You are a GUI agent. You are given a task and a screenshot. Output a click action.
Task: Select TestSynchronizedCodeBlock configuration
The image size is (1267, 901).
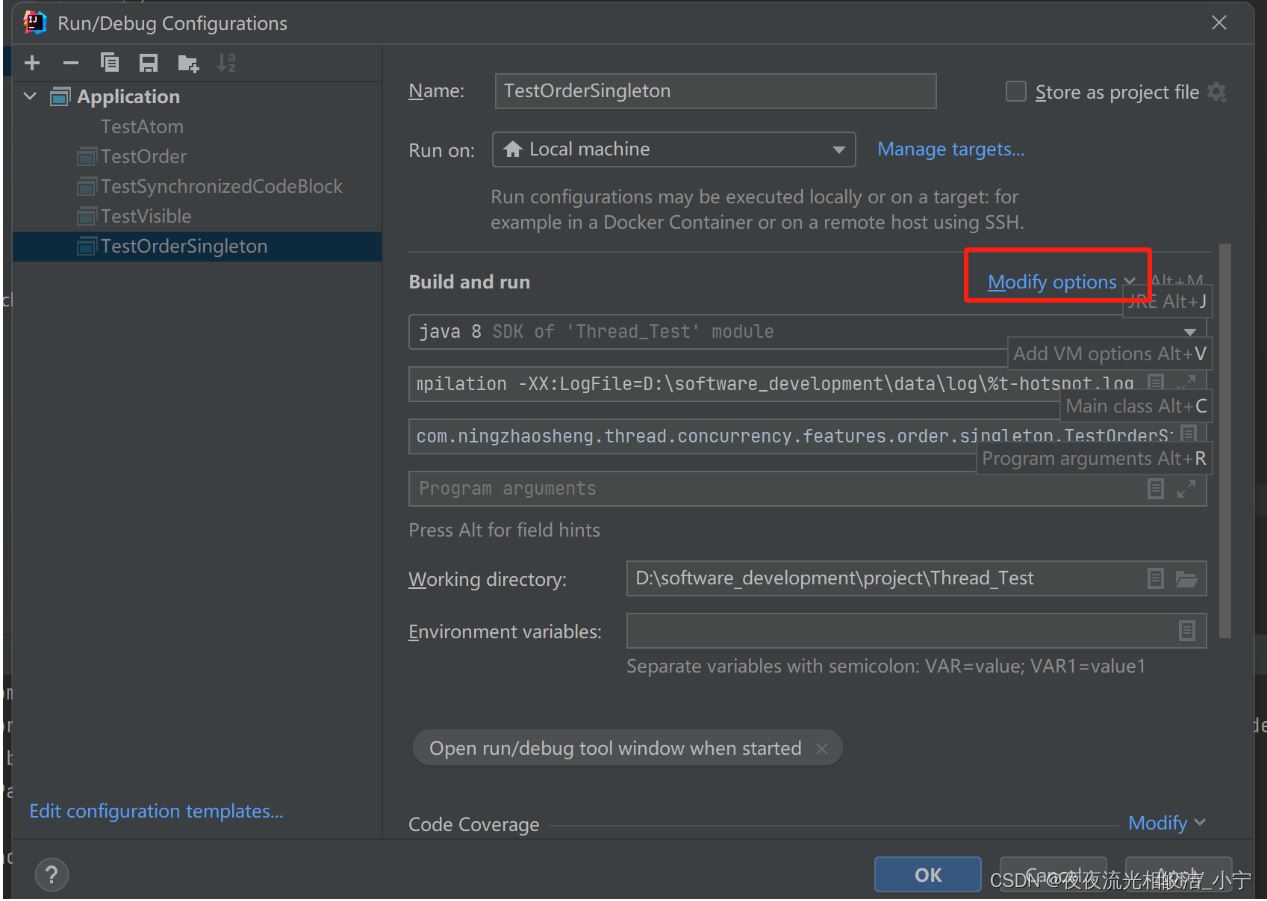click(x=221, y=186)
